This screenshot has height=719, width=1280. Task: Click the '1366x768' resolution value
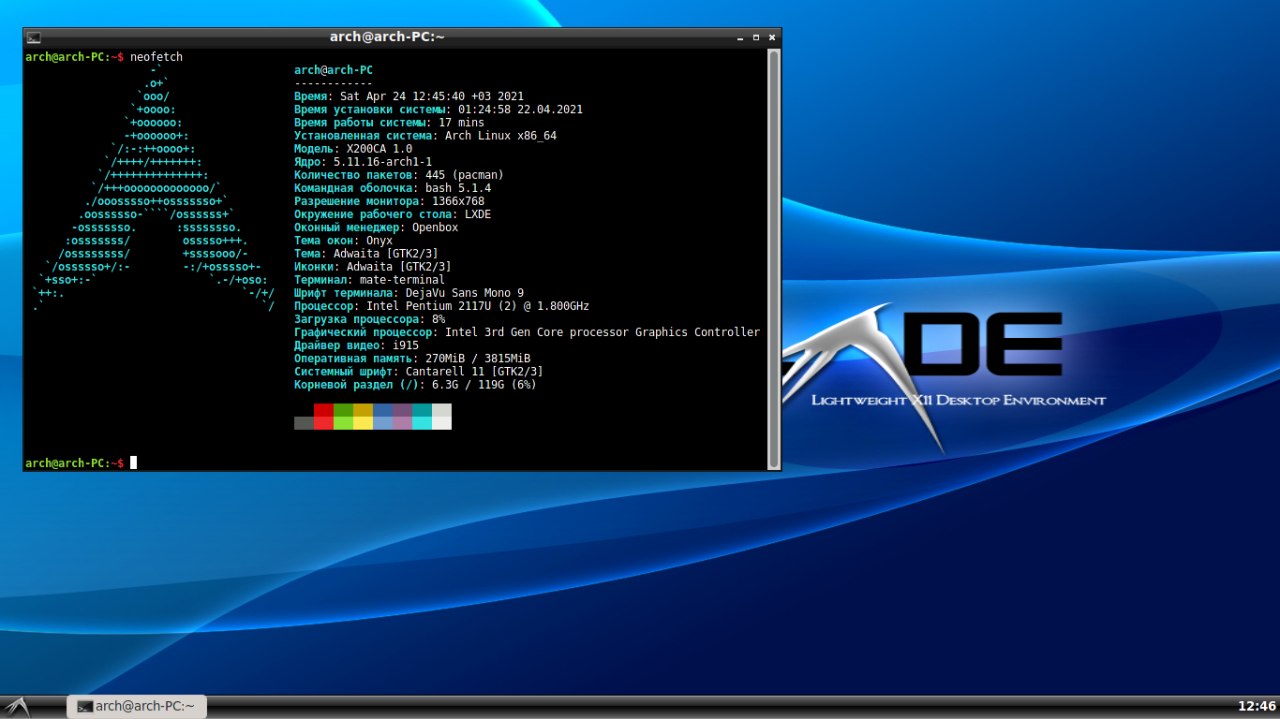[458, 201]
